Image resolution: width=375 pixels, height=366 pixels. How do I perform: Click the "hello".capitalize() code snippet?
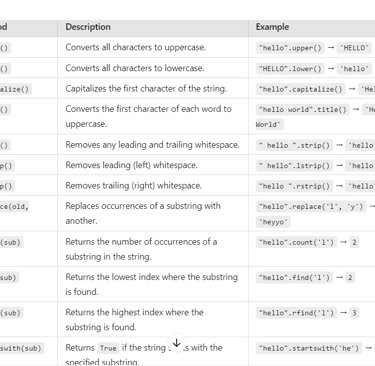point(301,89)
